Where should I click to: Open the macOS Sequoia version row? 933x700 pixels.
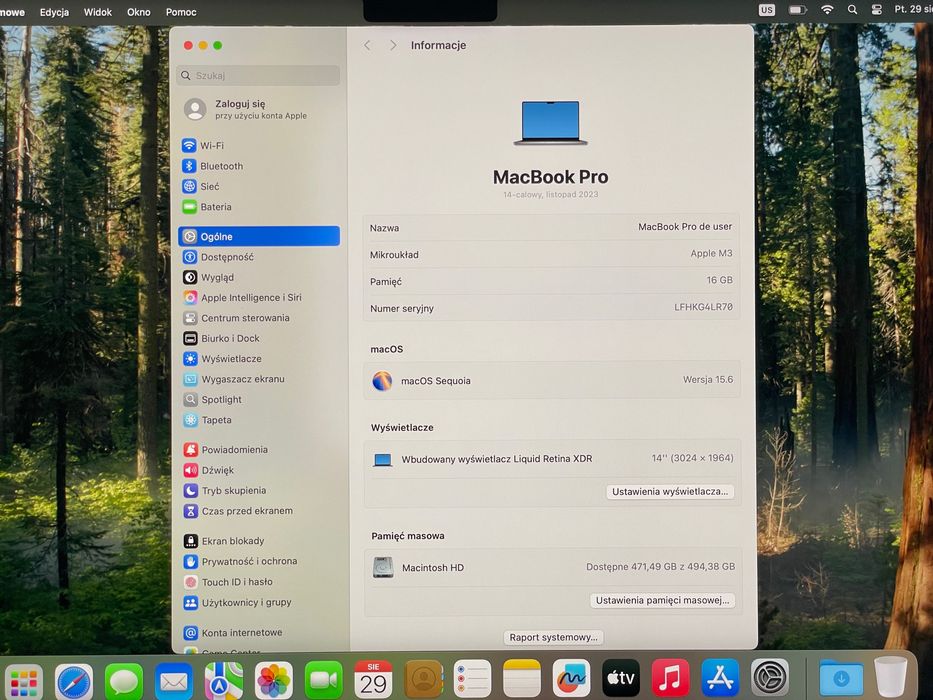click(x=552, y=380)
